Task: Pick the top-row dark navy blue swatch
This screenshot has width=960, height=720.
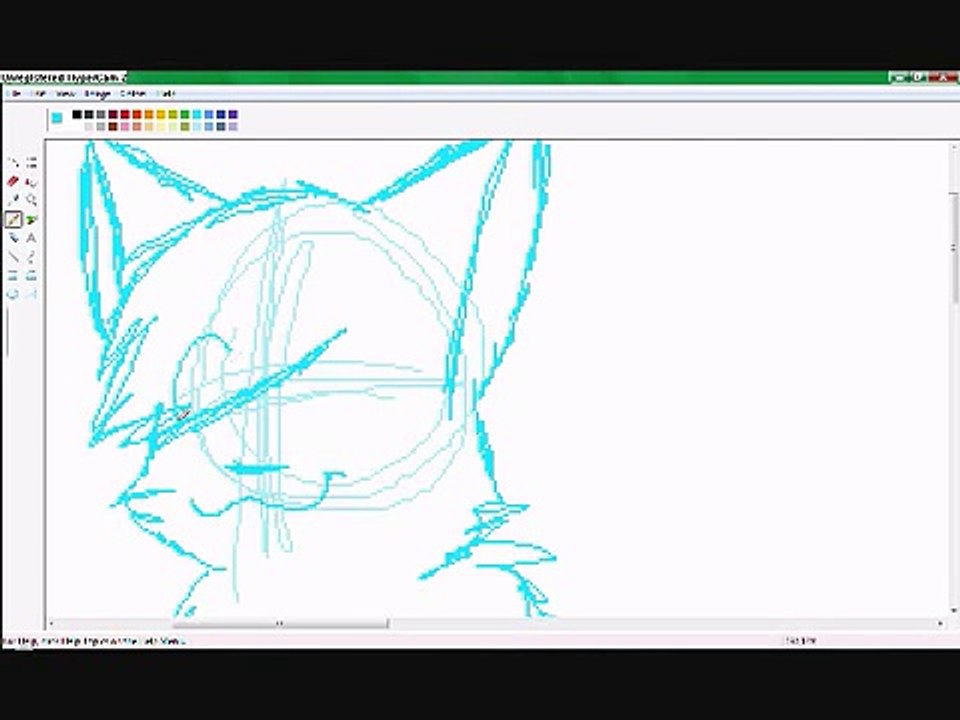Action: coord(221,114)
